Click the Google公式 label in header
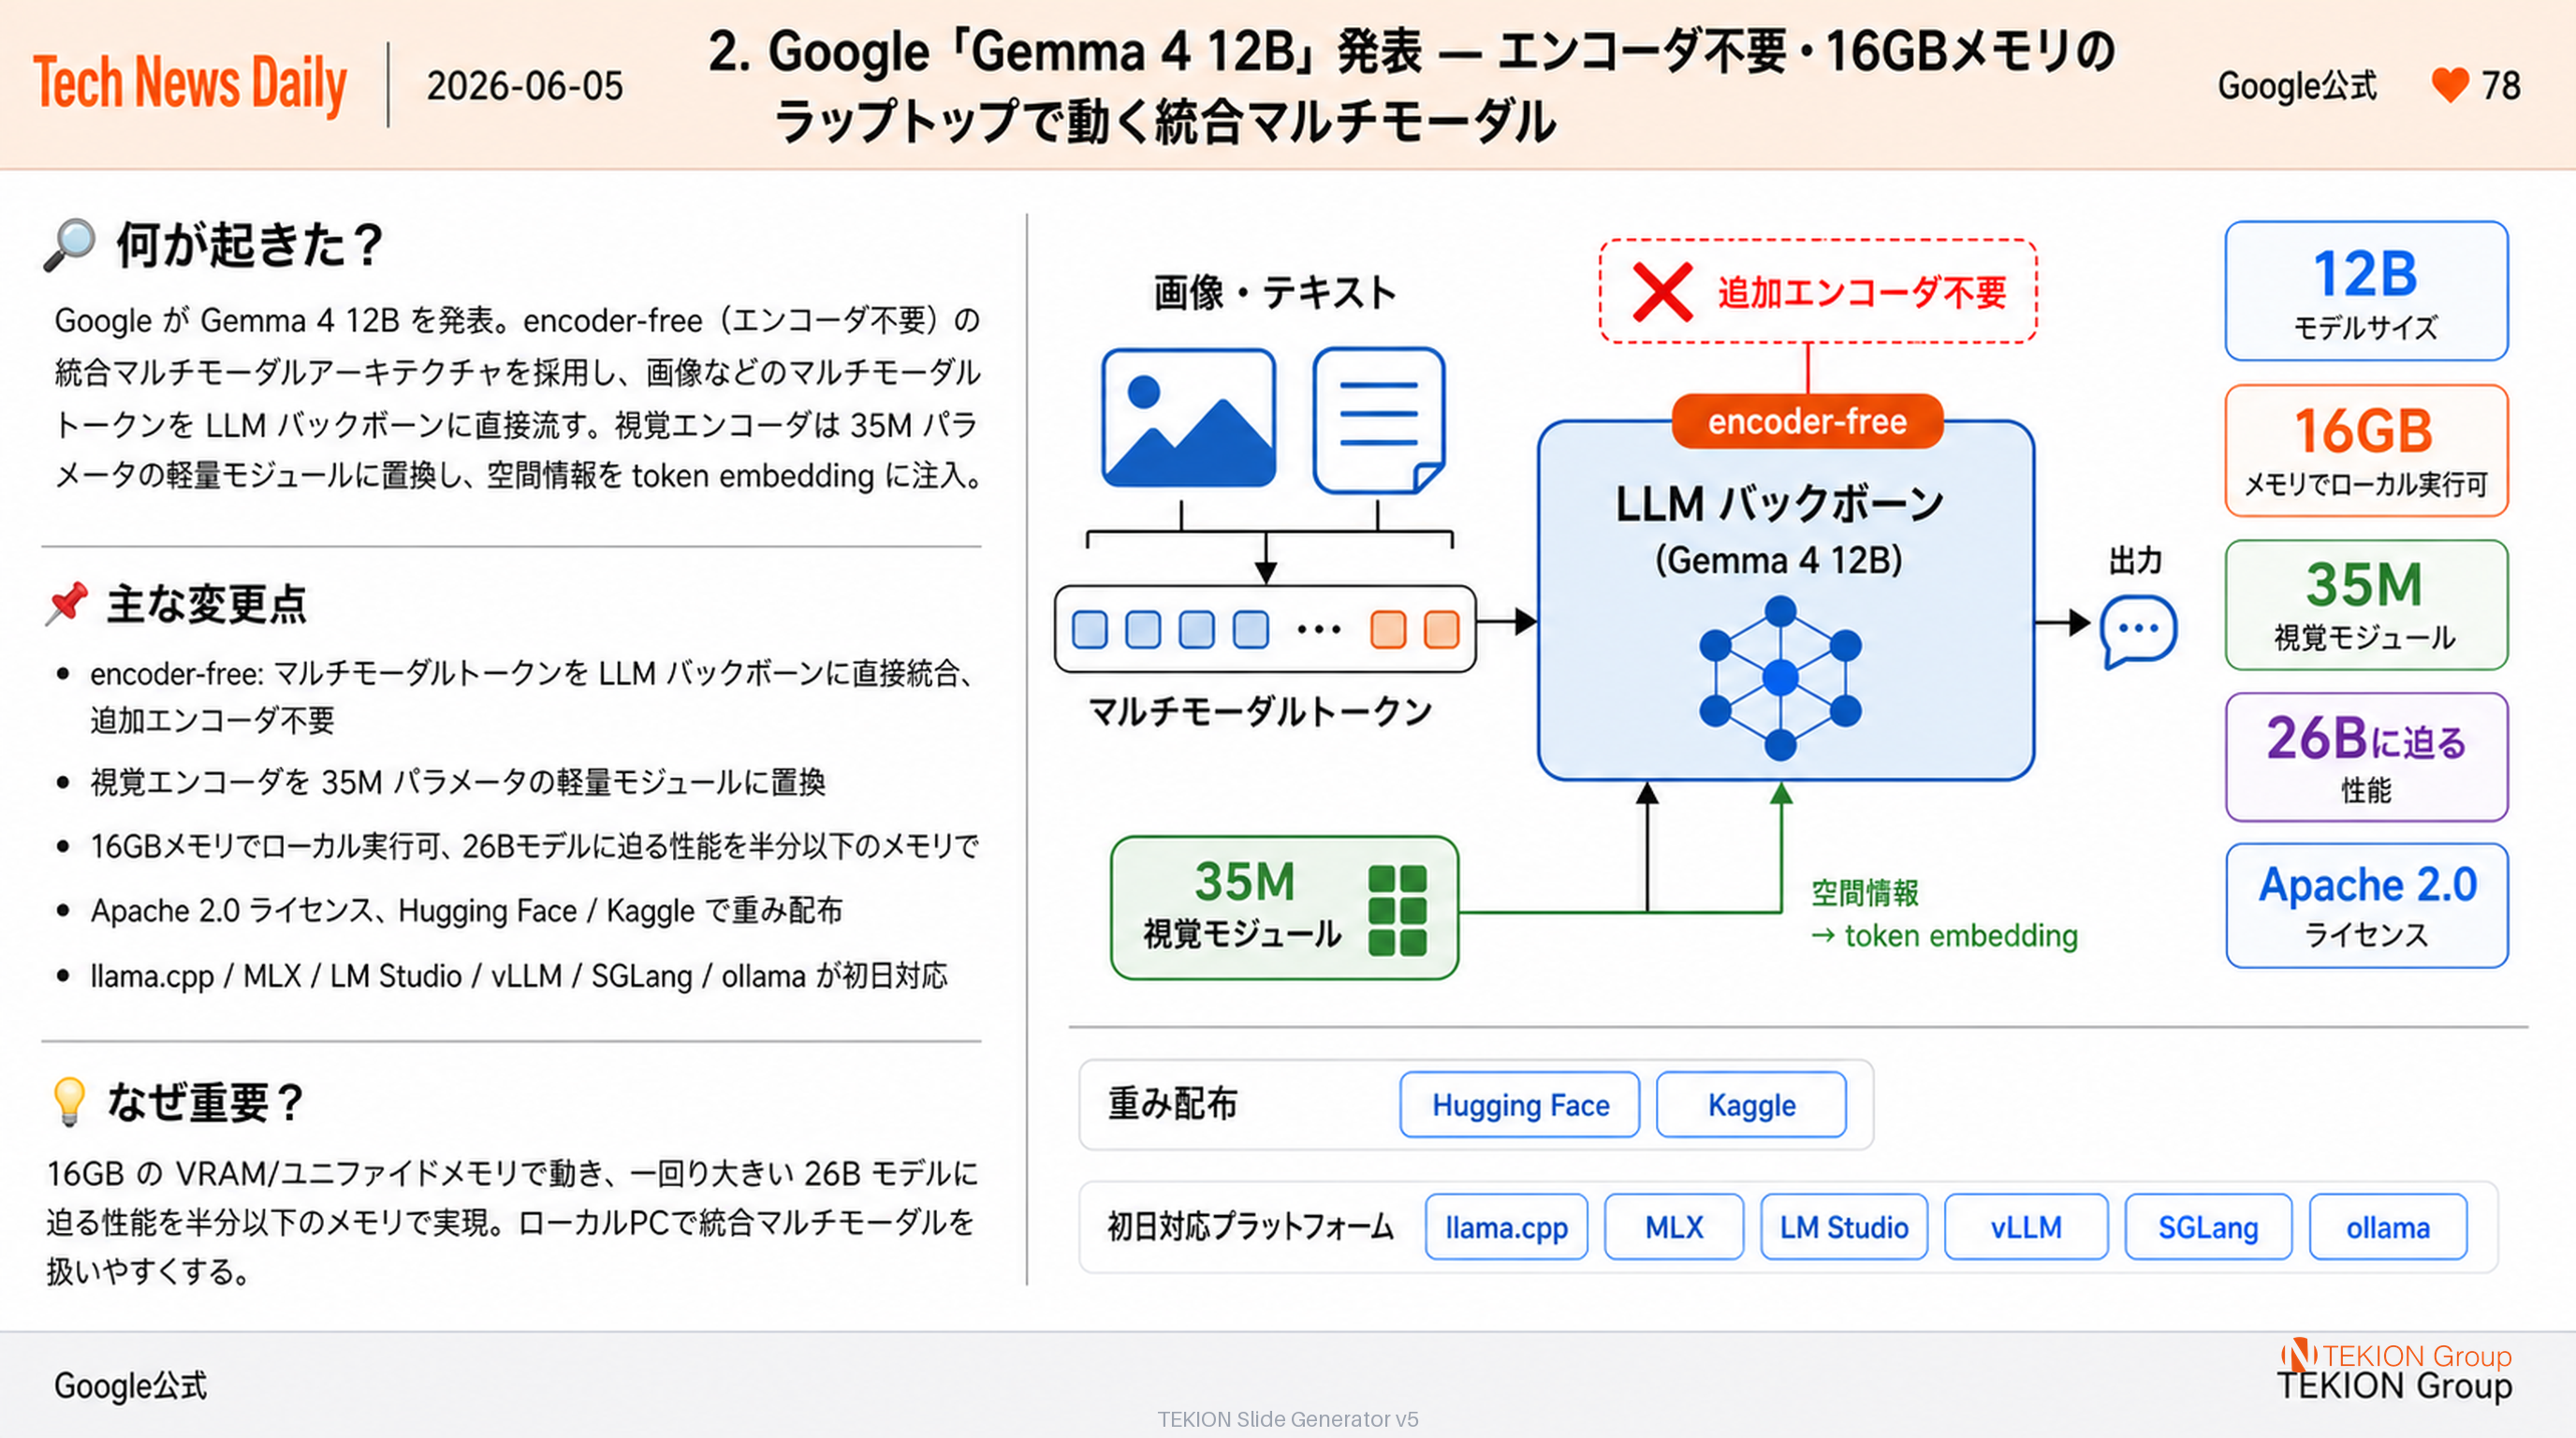The image size is (2576, 1438). 2297,86
